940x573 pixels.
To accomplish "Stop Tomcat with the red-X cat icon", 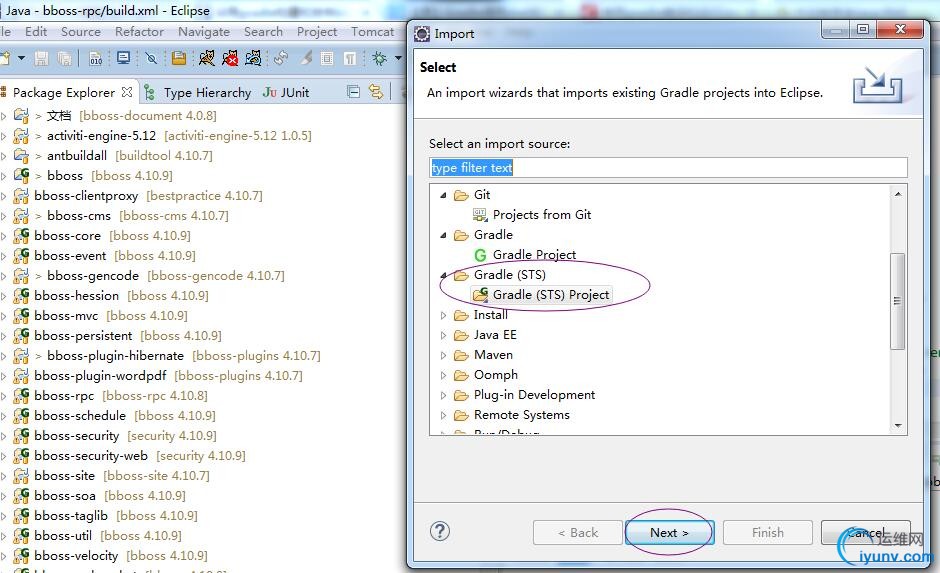I will point(230,58).
